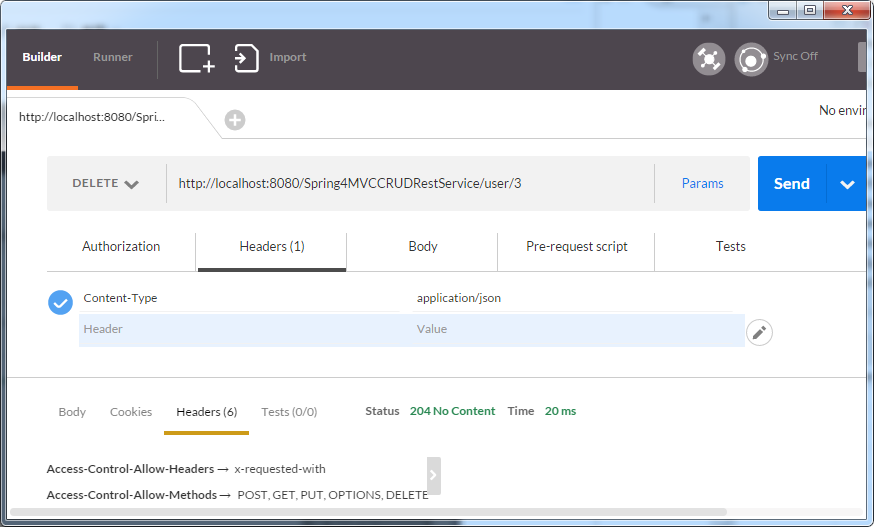Minimize the Postman window

point(783,11)
